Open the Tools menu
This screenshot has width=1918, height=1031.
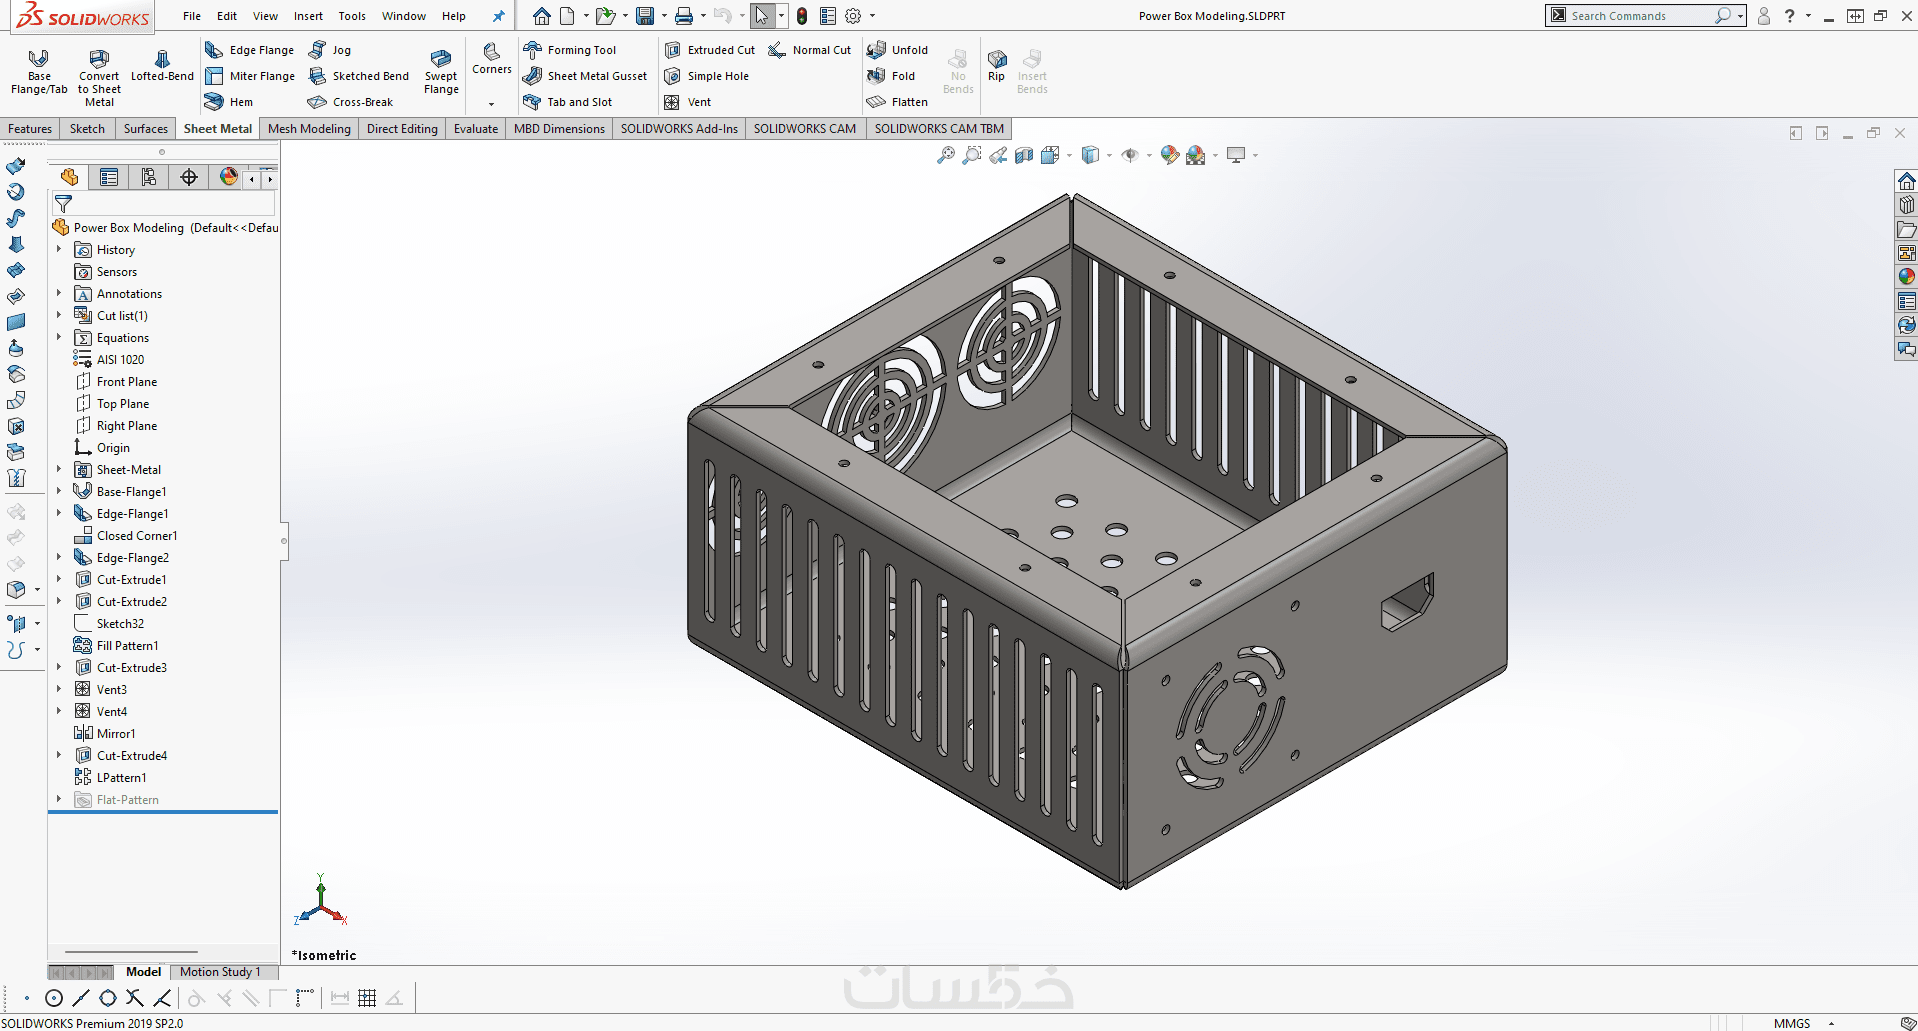pos(352,16)
